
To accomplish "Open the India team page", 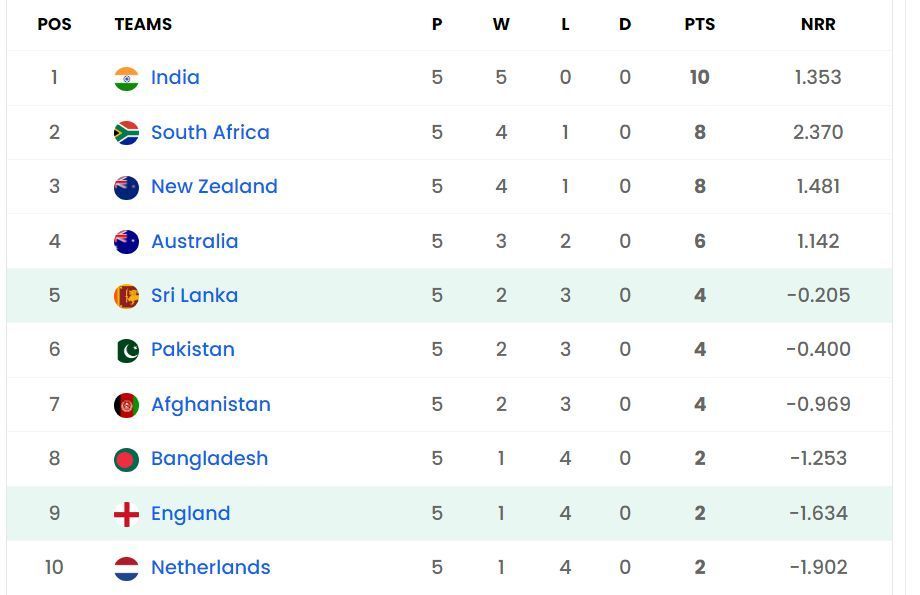I will pyautogui.click(x=176, y=77).
